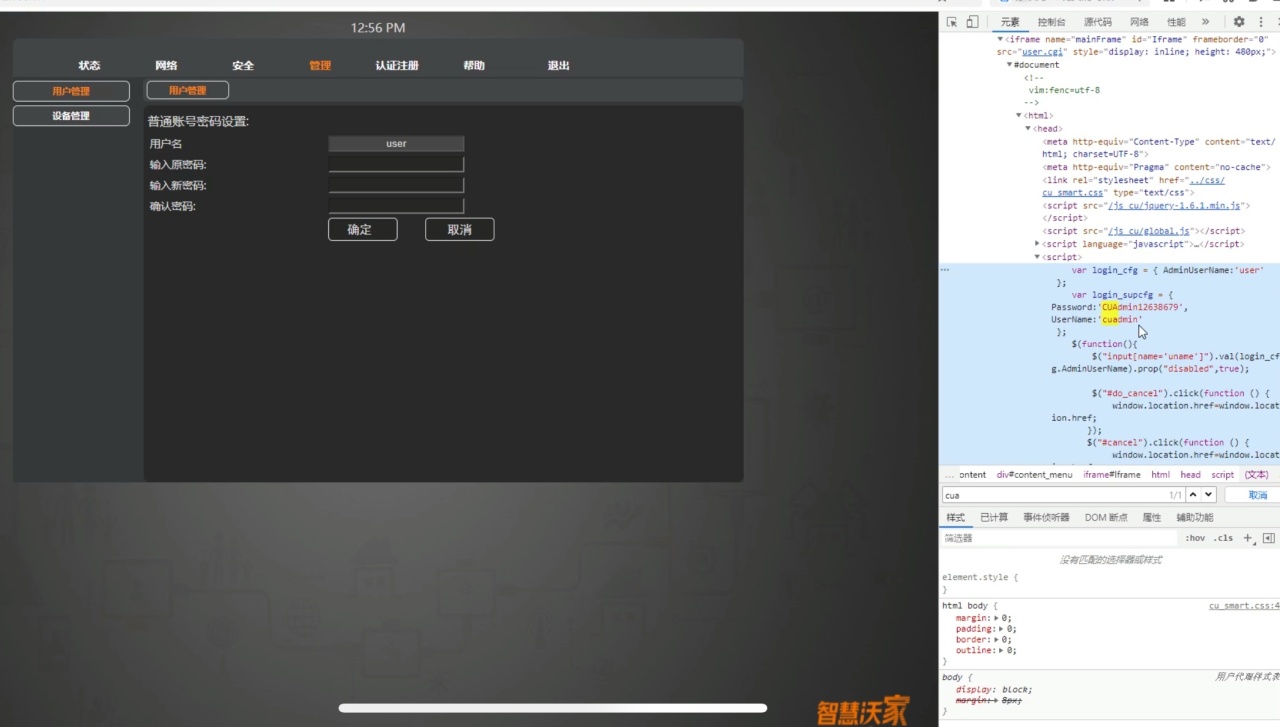Collapse the open <script> node
Image resolution: width=1280 pixels, height=727 pixels.
(x=1037, y=257)
